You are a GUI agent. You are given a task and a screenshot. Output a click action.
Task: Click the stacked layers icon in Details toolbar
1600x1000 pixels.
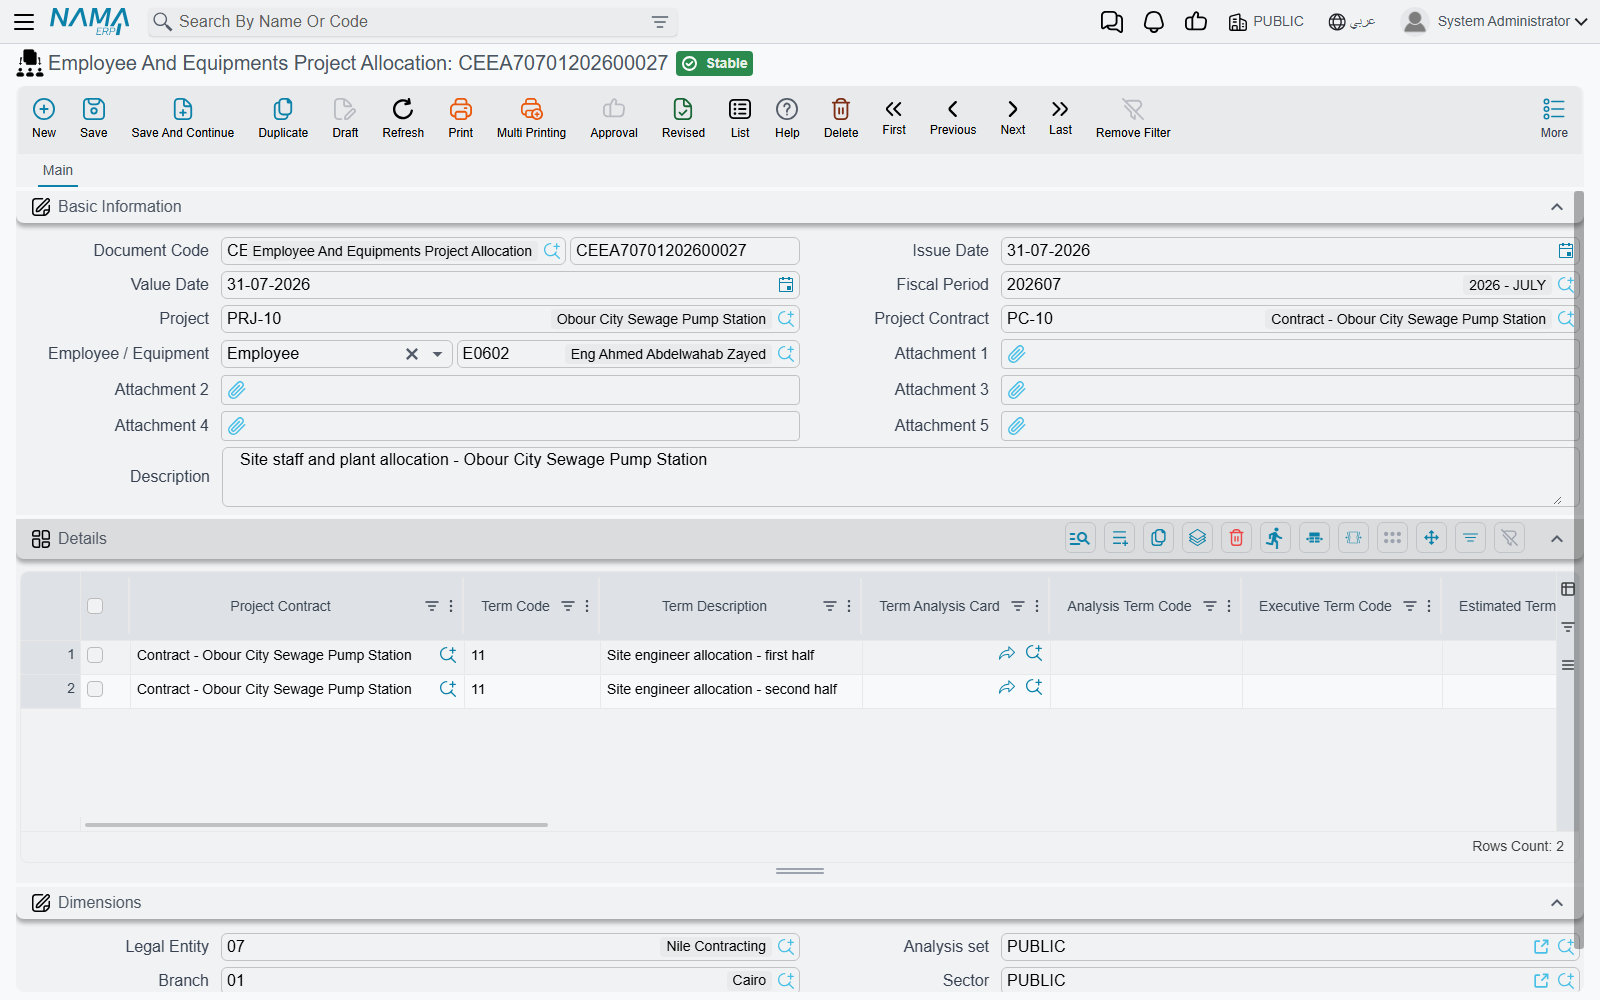coord(1197,538)
